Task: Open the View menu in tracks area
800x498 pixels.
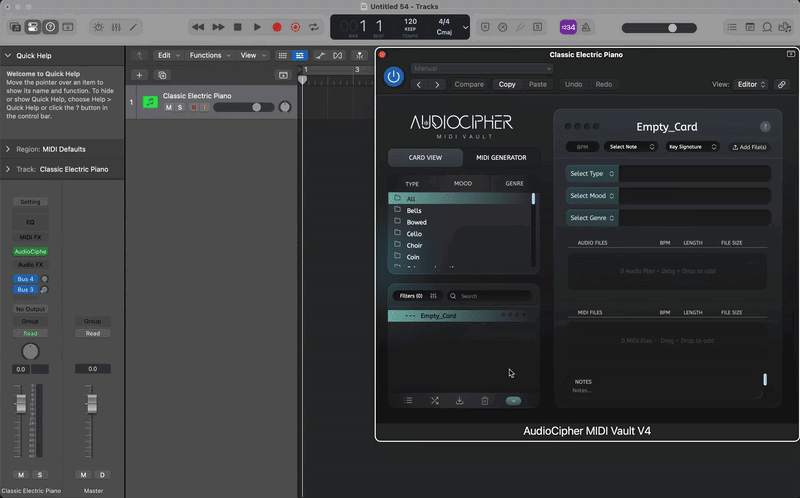Action: [x=253, y=55]
